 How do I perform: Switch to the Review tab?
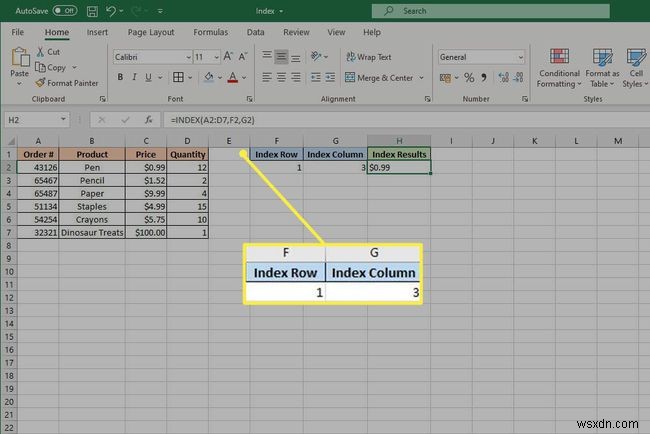click(x=296, y=32)
